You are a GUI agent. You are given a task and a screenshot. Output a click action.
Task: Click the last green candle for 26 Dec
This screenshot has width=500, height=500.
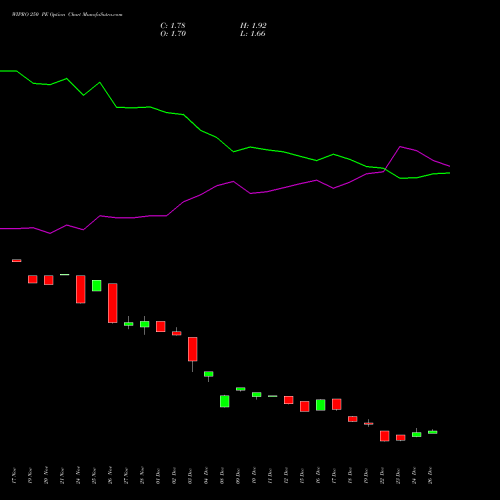coord(433,432)
